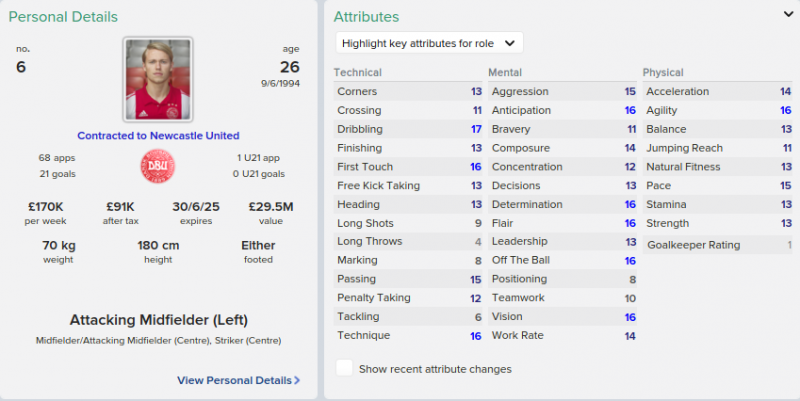Select the Dribbling attribute row
This screenshot has width=800, height=401.
pos(408,129)
